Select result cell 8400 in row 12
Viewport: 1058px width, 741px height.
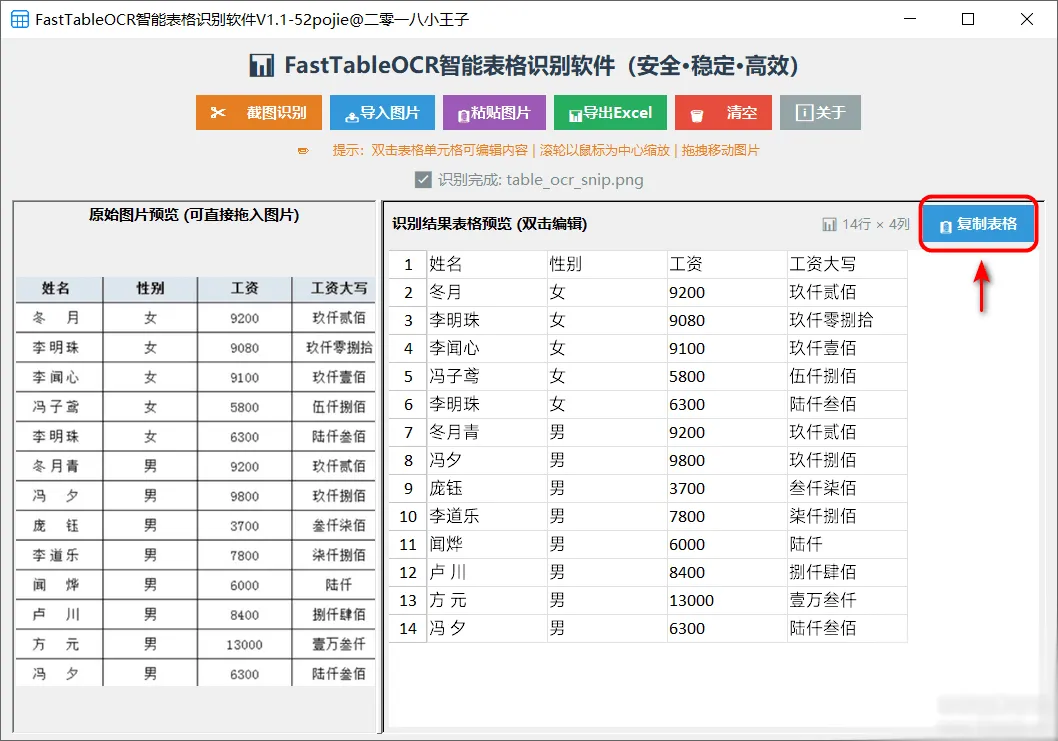tap(727, 572)
